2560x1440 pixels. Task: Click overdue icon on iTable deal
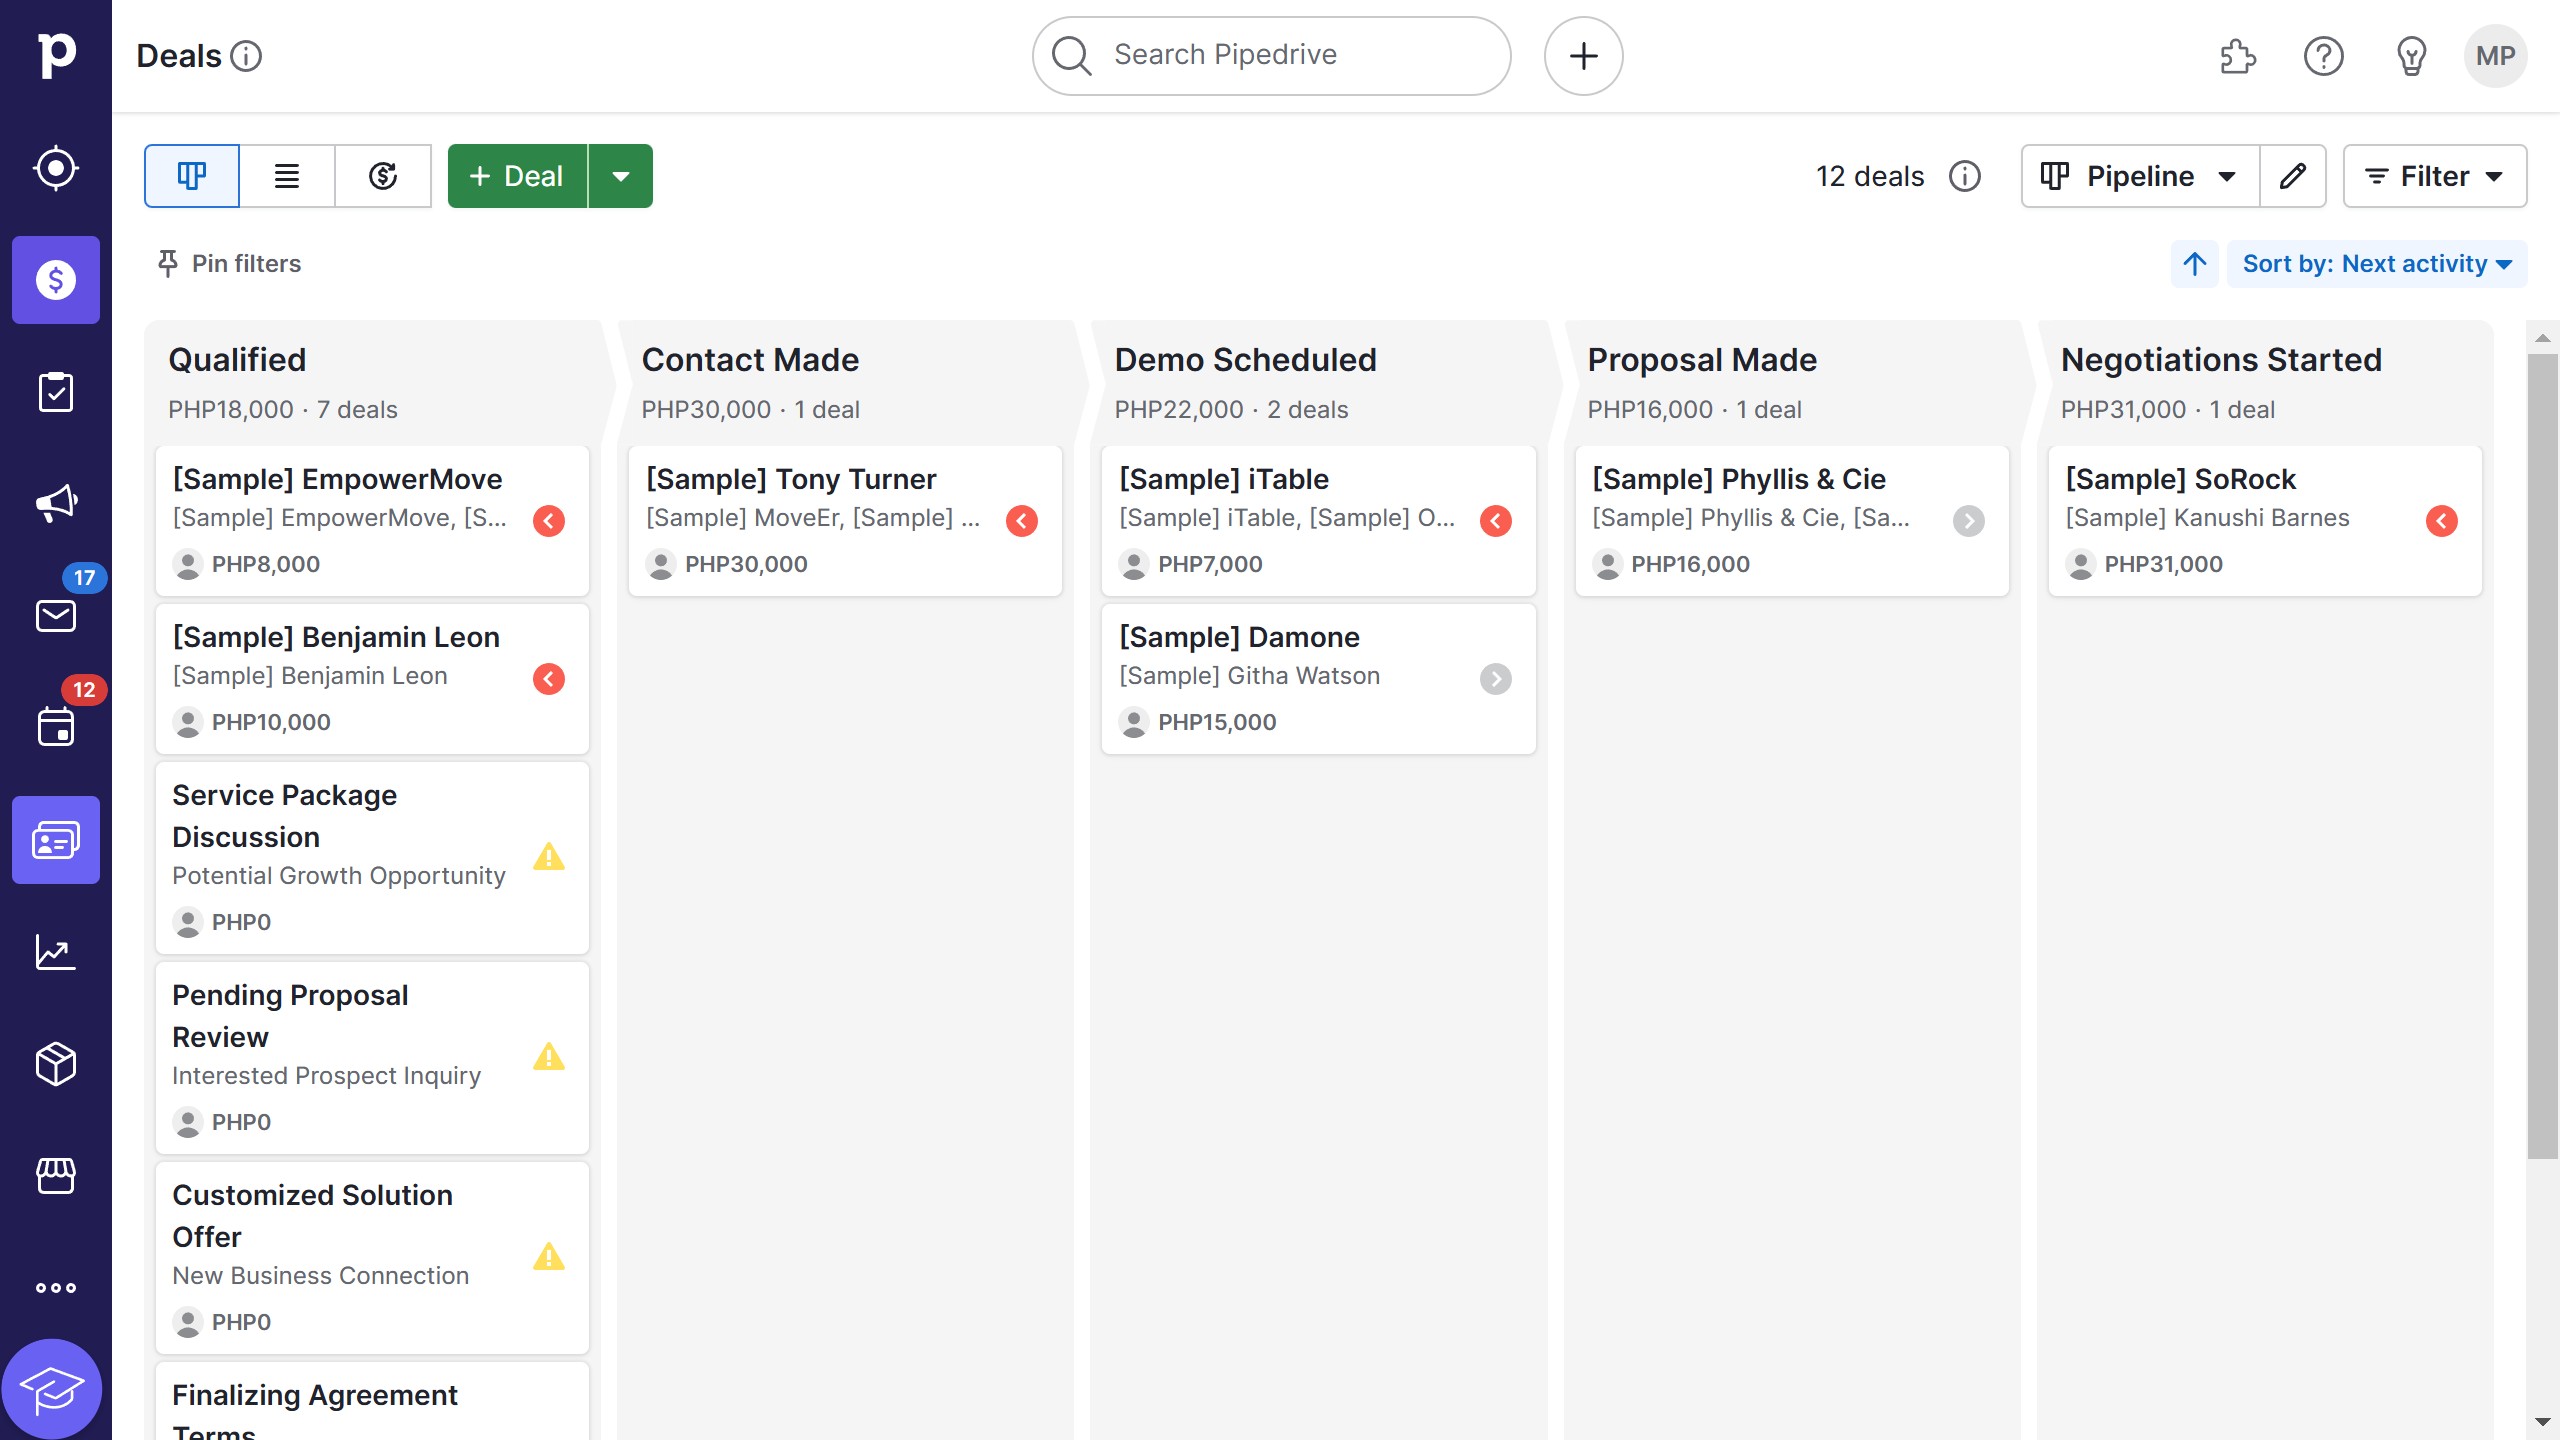[1496, 521]
